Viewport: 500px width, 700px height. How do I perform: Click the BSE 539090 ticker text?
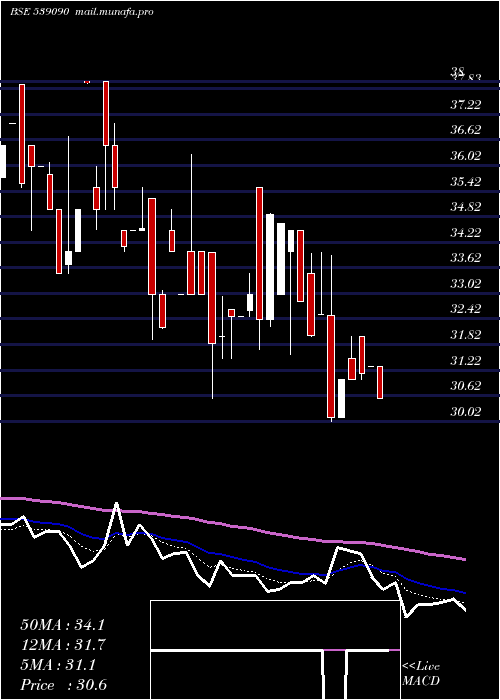[x=39, y=12]
